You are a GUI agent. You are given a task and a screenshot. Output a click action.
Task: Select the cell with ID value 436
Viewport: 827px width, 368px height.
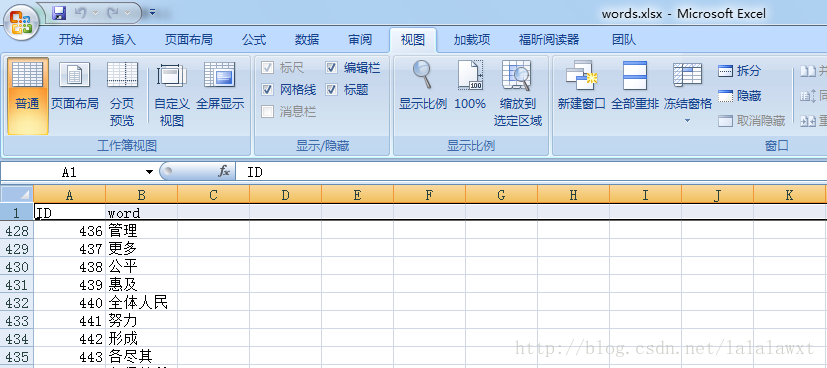point(70,230)
